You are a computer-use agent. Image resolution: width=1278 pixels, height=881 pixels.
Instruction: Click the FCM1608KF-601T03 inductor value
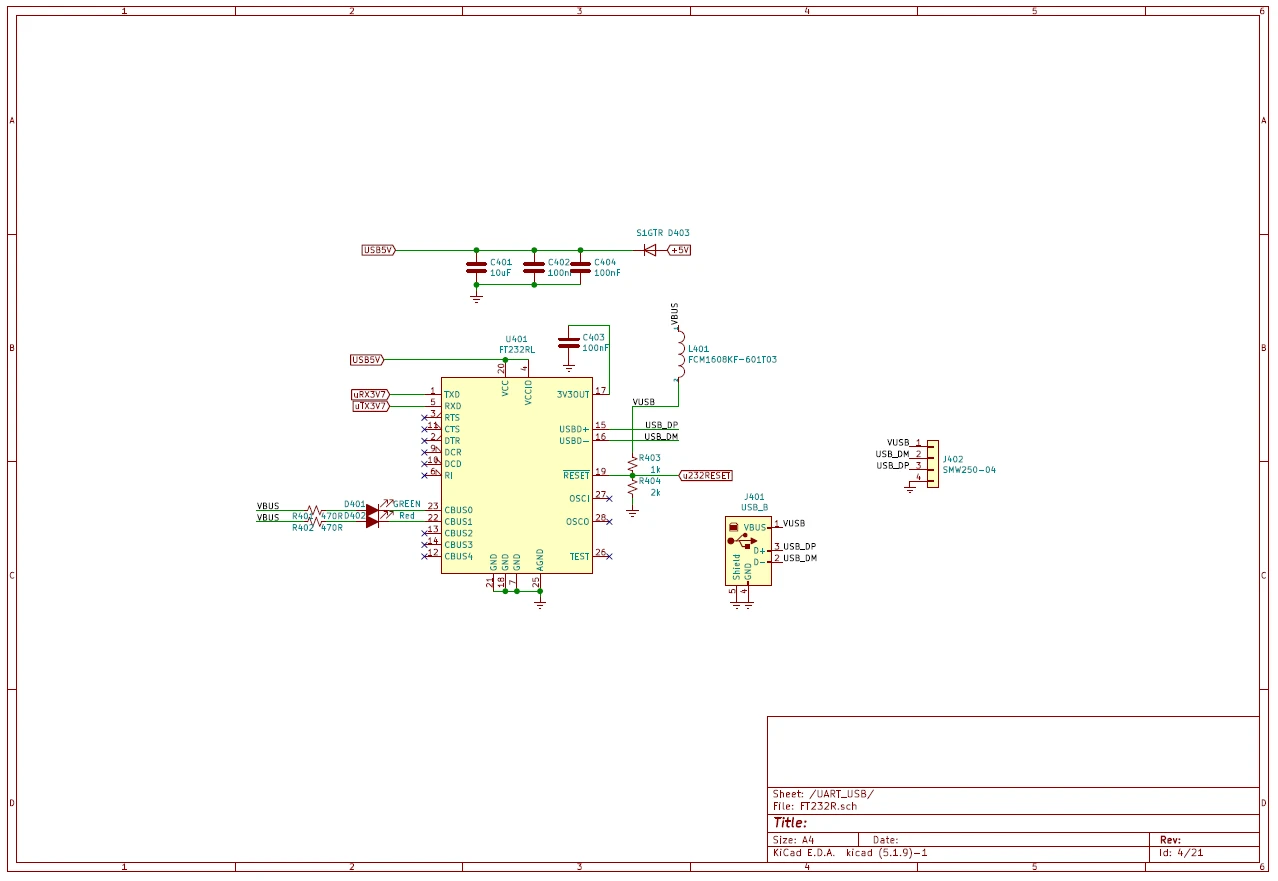[732, 359]
